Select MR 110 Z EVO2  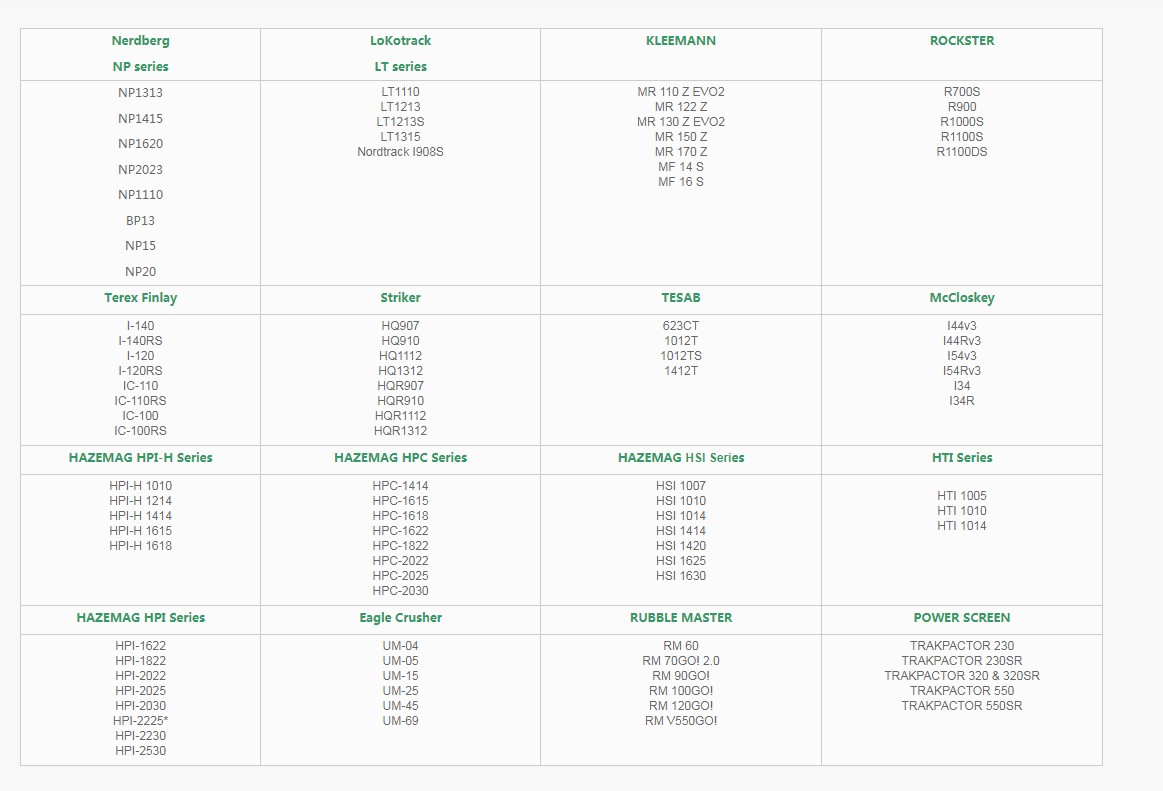click(681, 92)
